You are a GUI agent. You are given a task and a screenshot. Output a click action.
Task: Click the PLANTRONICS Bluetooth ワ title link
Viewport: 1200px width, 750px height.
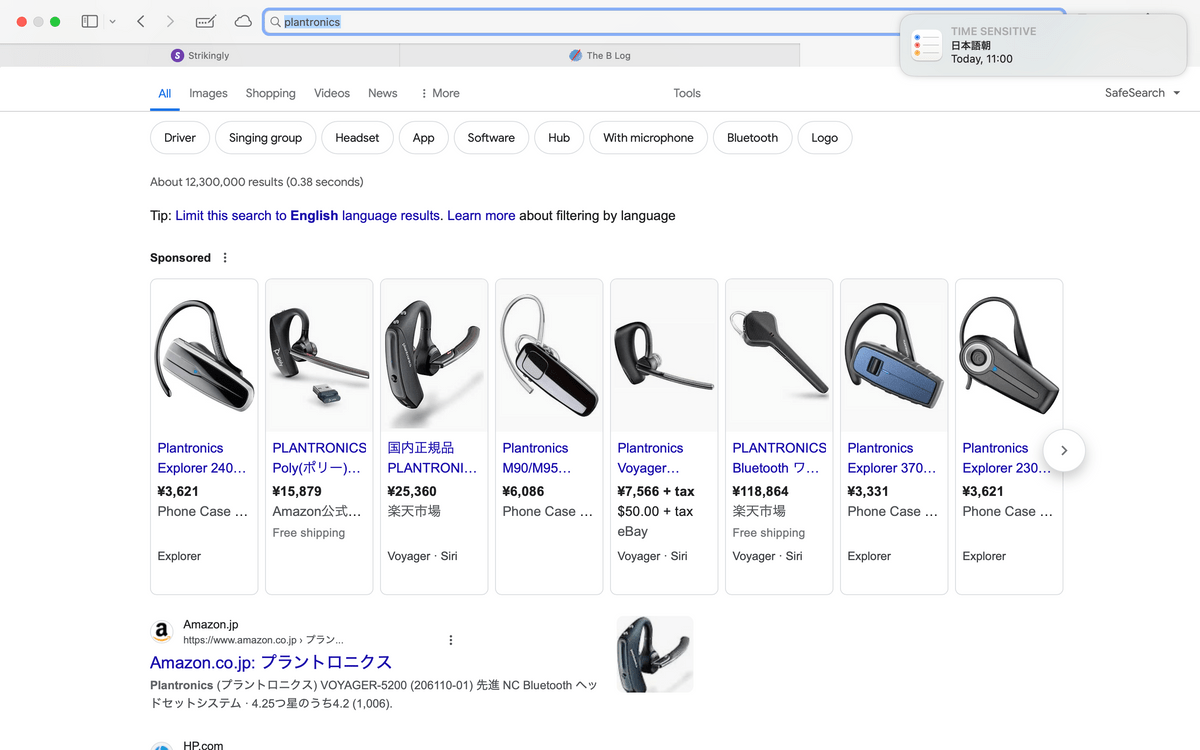[779, 458]
